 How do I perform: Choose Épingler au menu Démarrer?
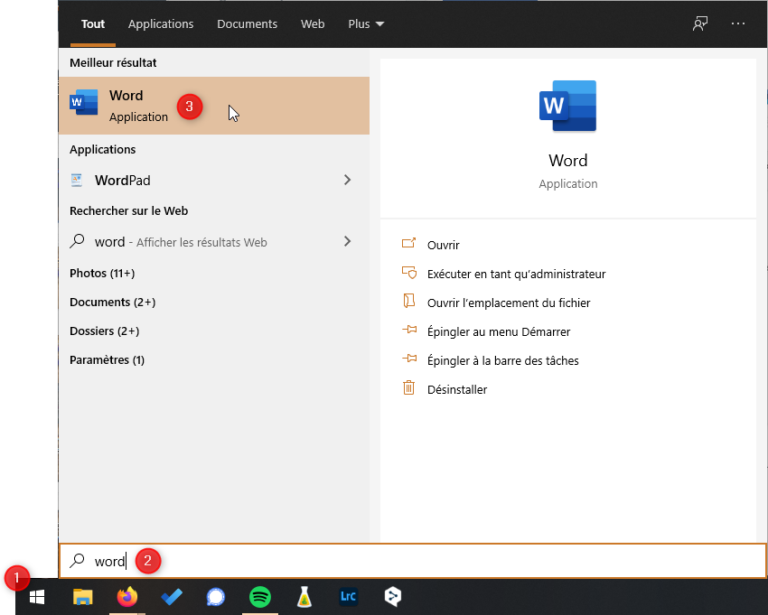tap(499, 331)
